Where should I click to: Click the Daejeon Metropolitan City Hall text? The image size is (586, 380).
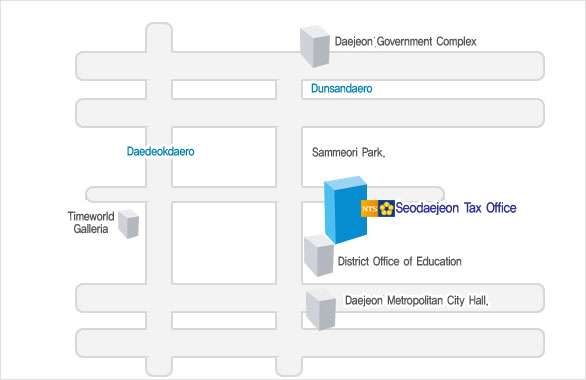point(417,300)
